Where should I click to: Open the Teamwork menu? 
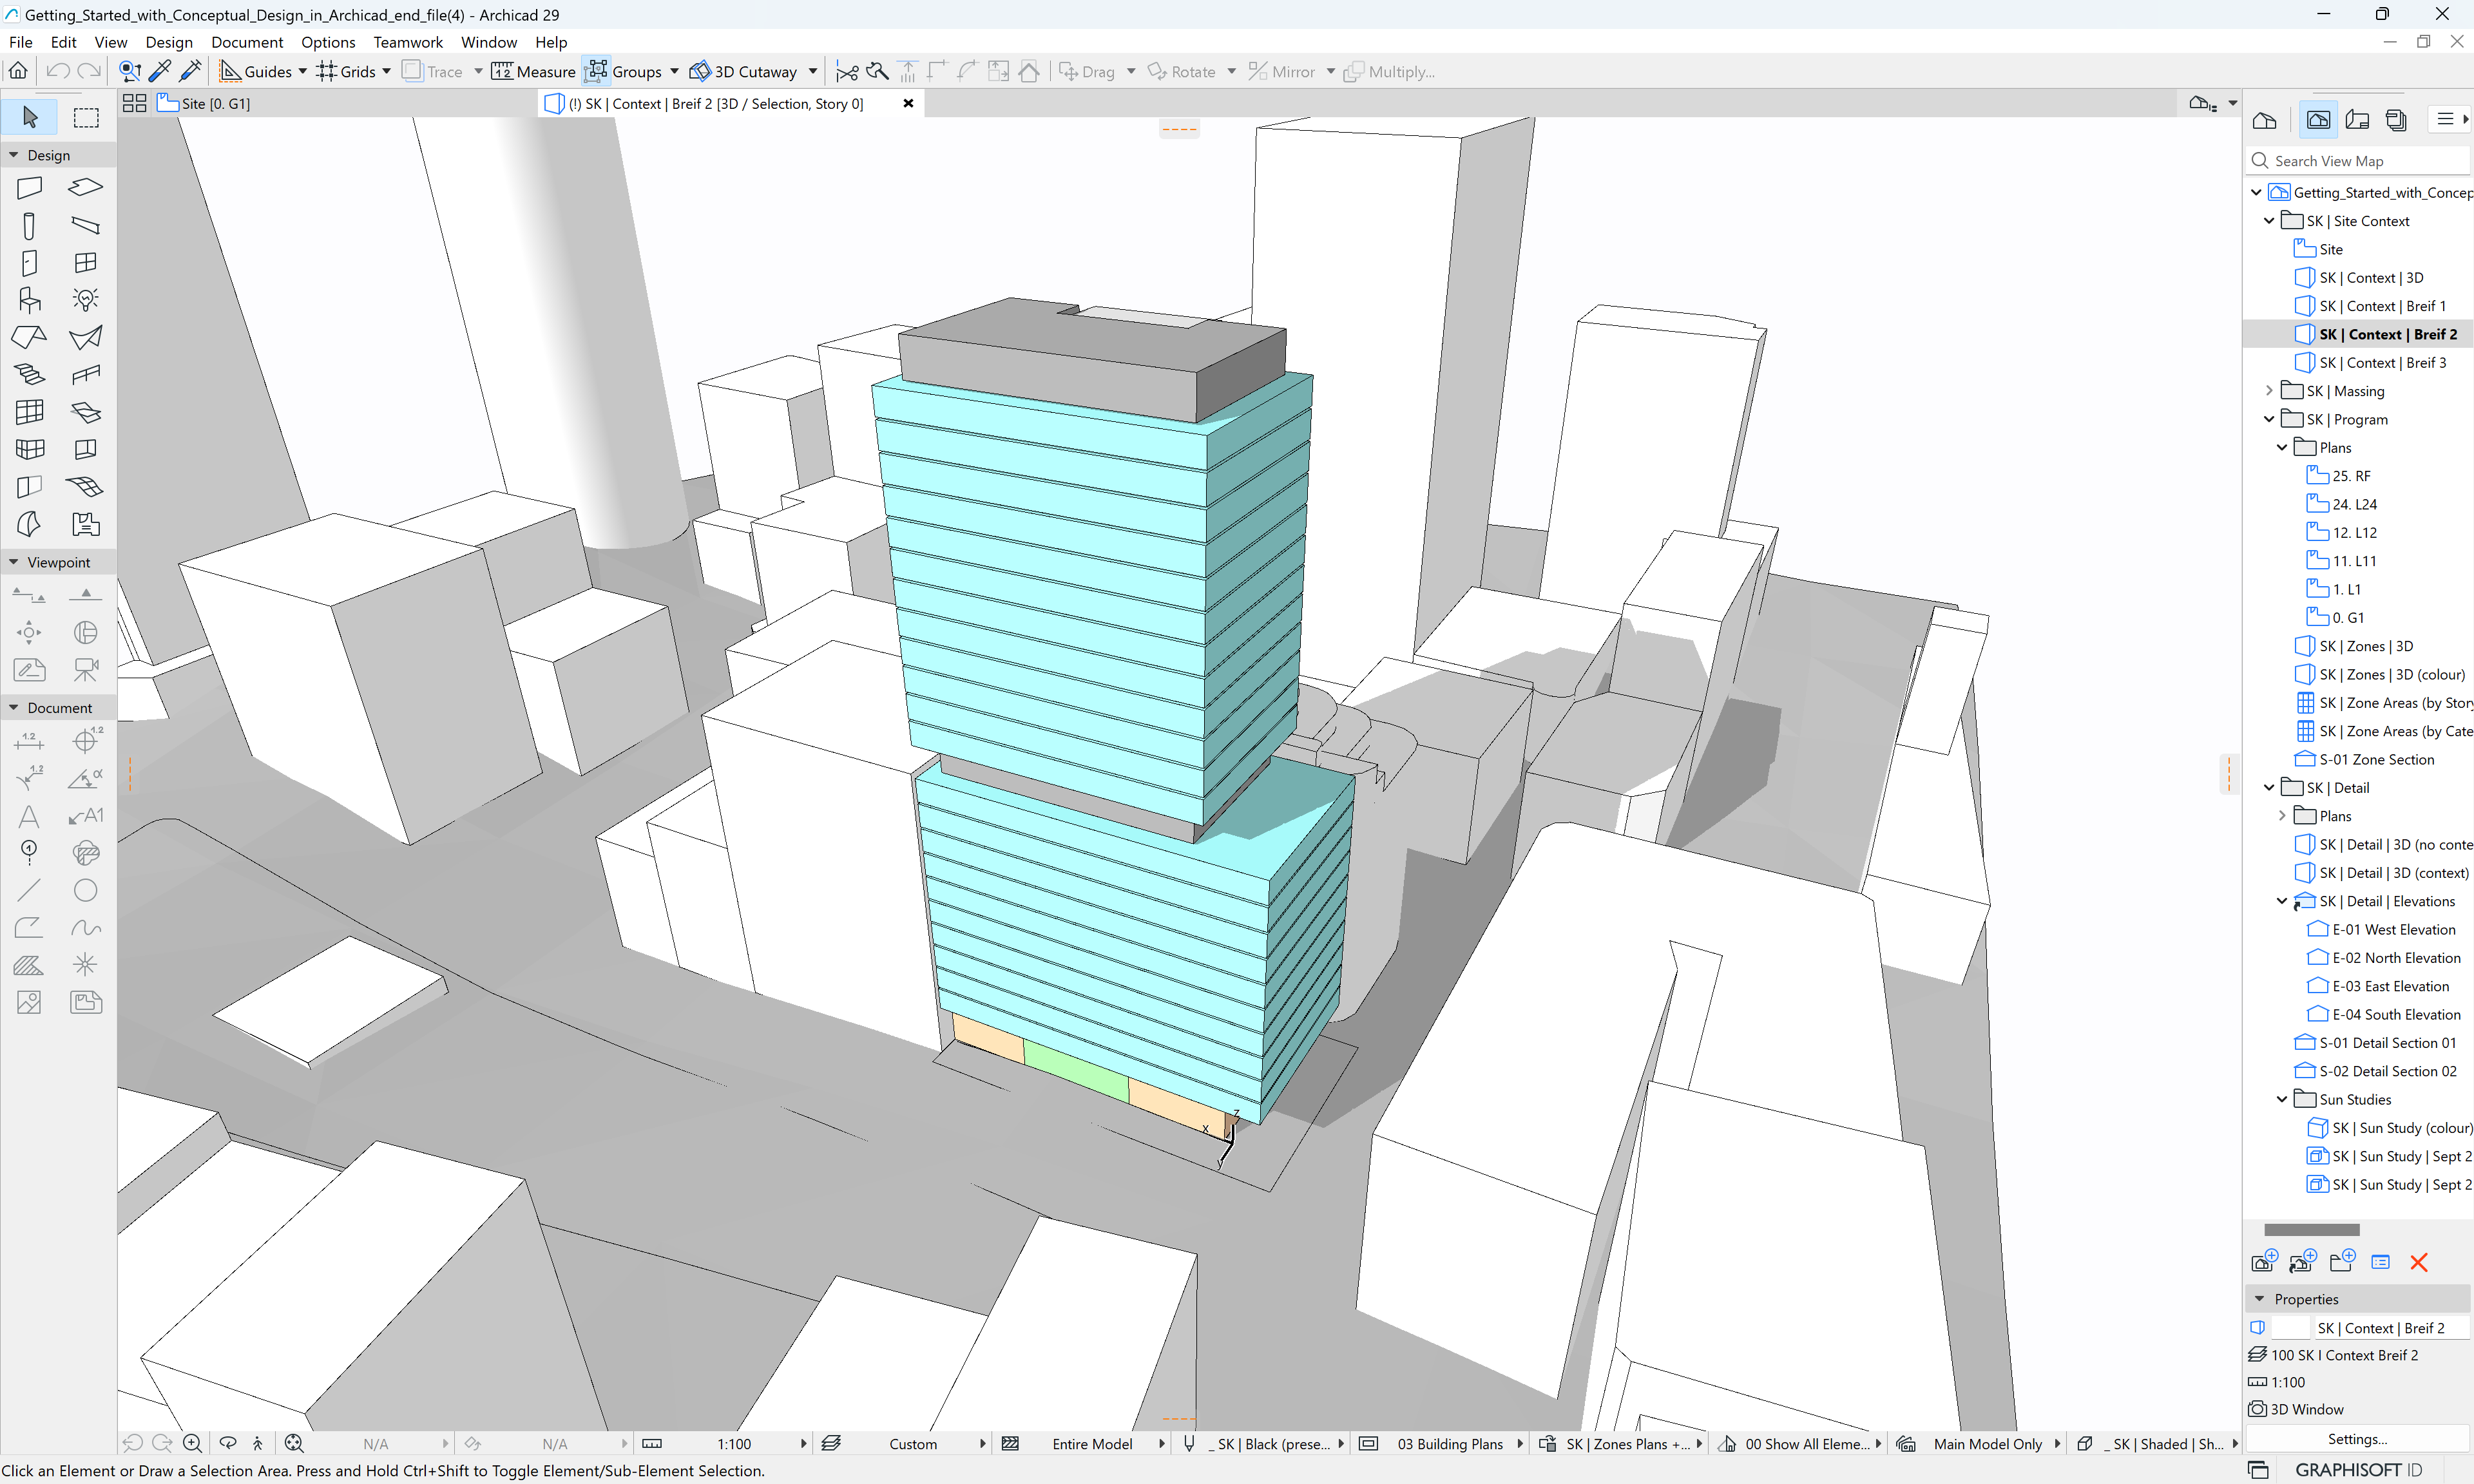(408, 42)
